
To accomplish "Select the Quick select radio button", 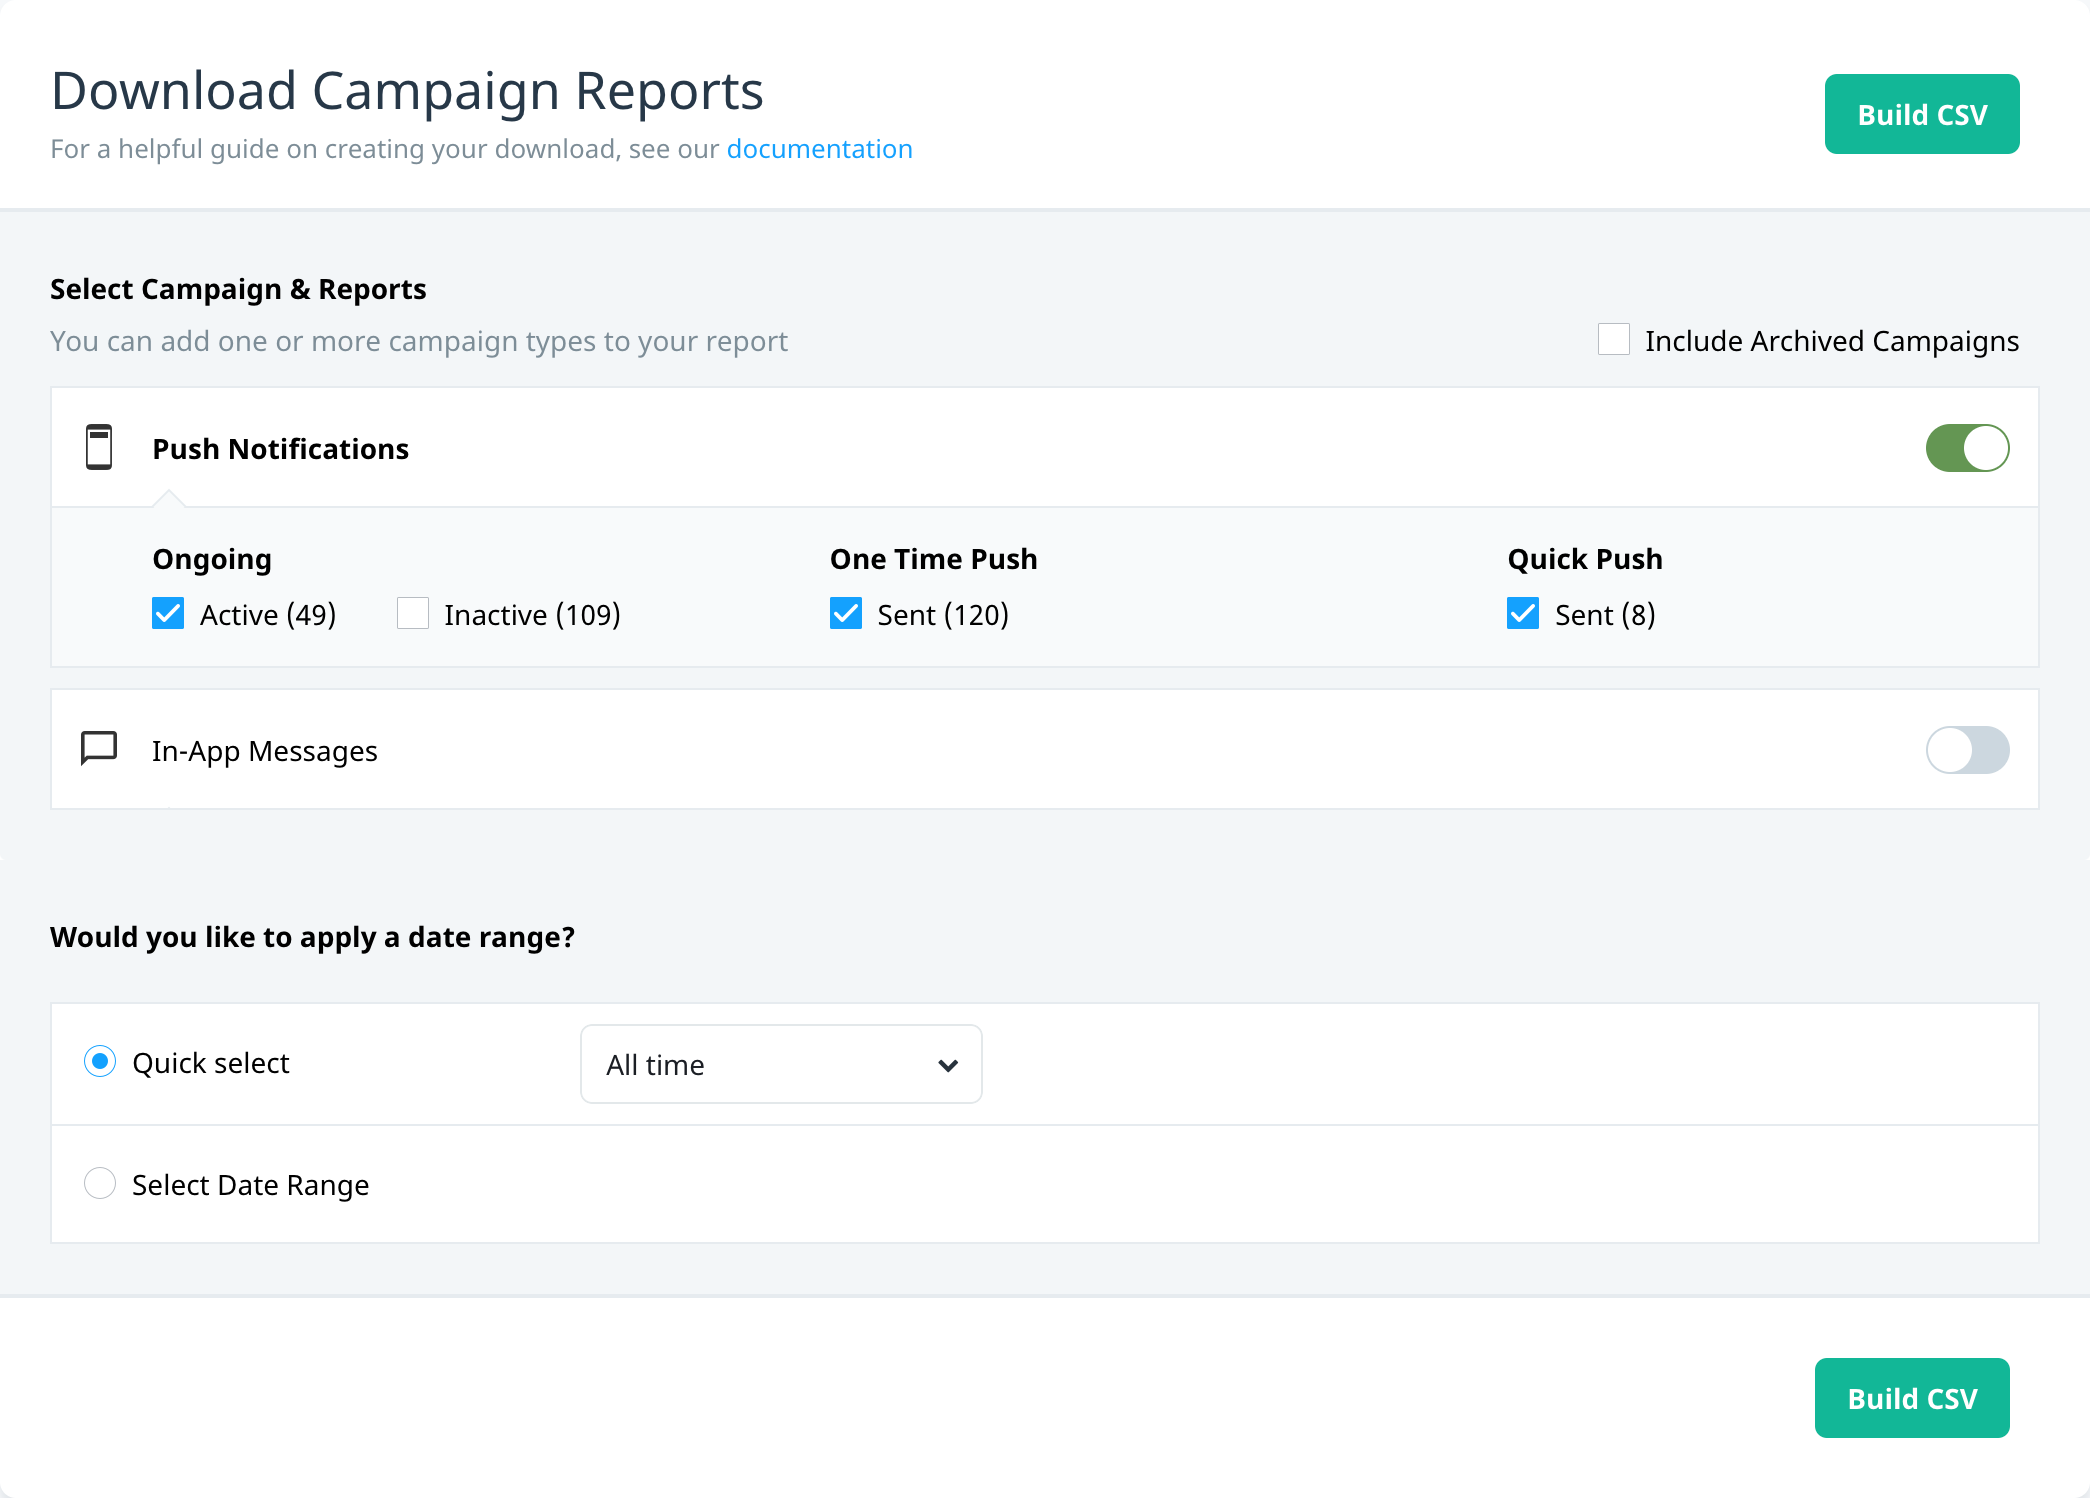I will pos(100,1061).
